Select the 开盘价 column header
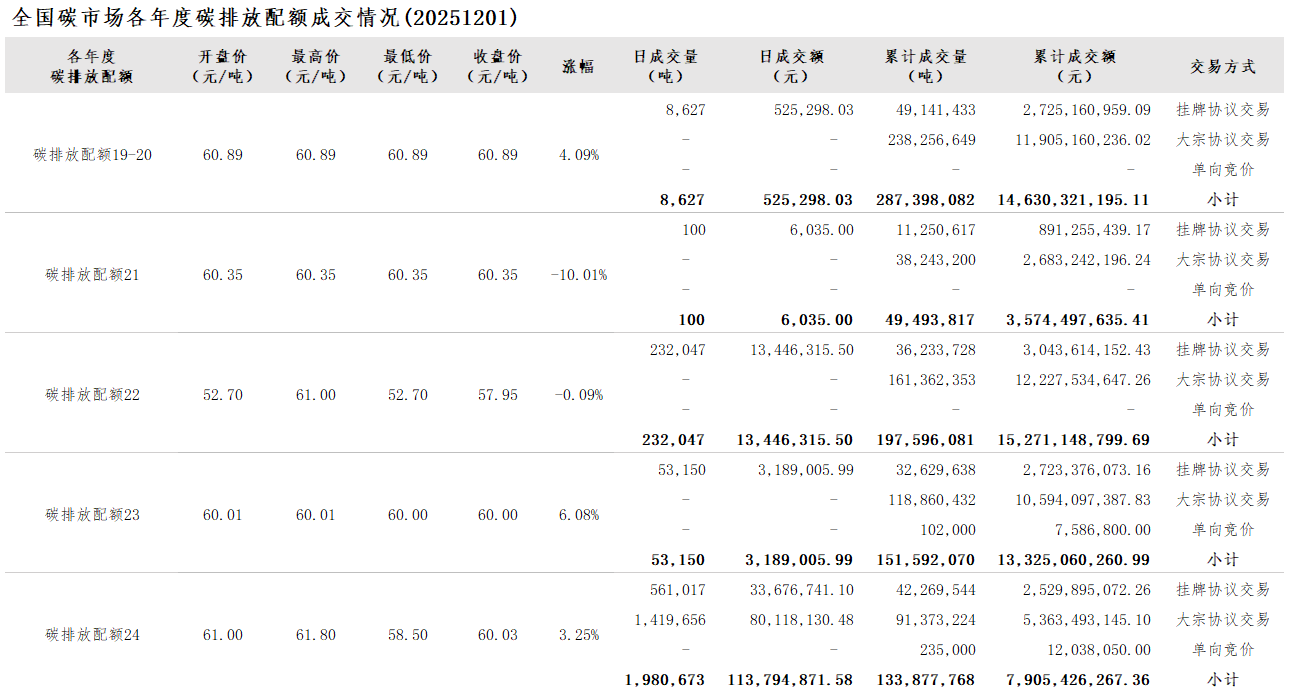 coord(222,66)
